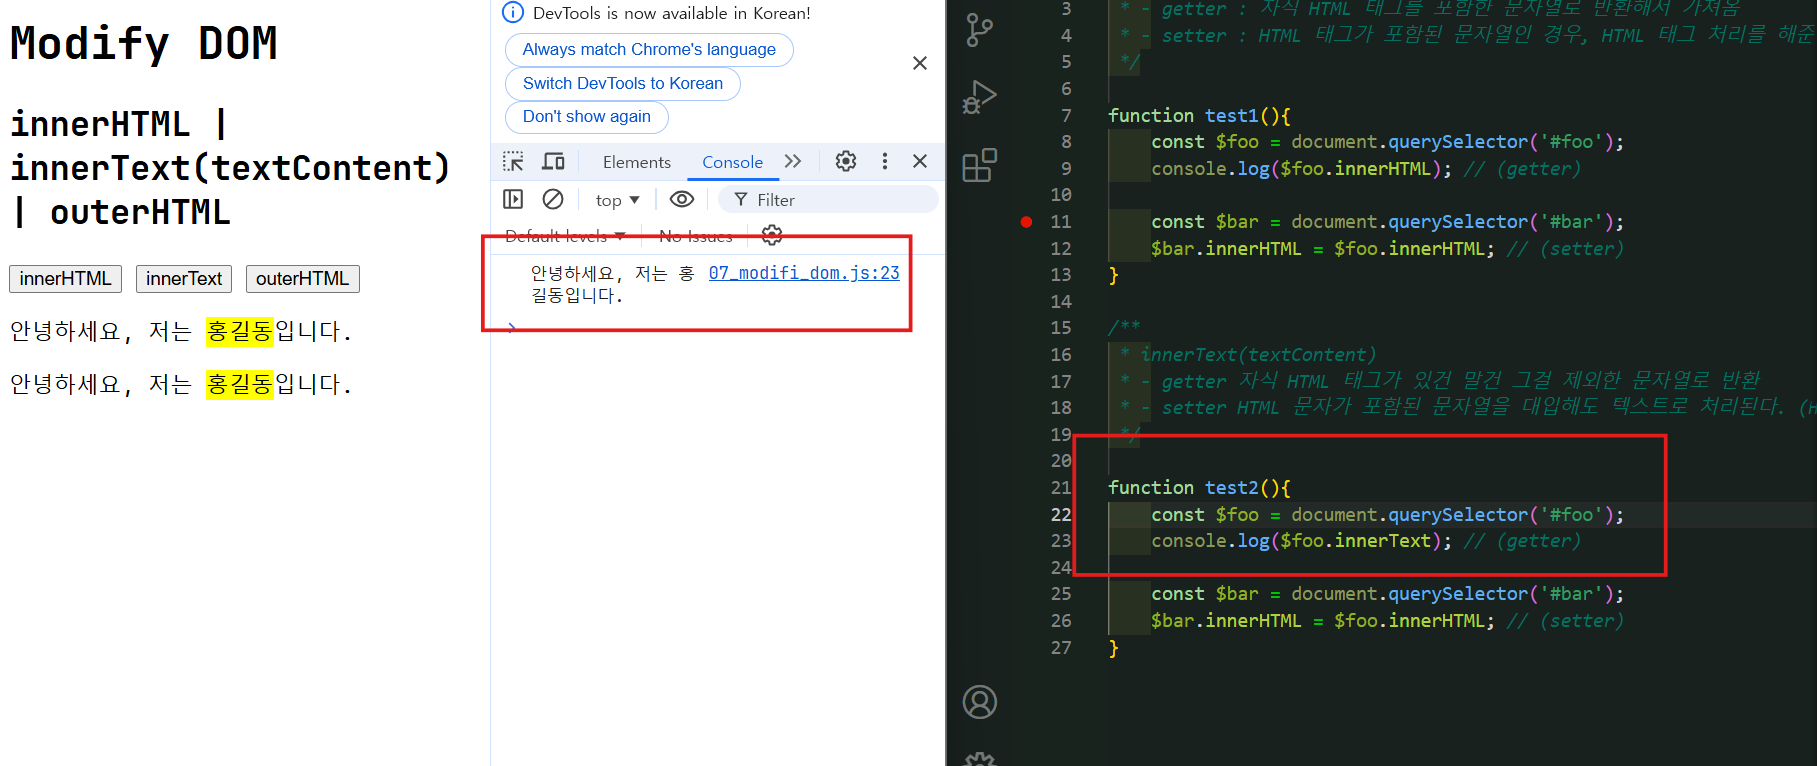
Task: Click the innerHTML button on the page
Action: (x=65, y=279)
